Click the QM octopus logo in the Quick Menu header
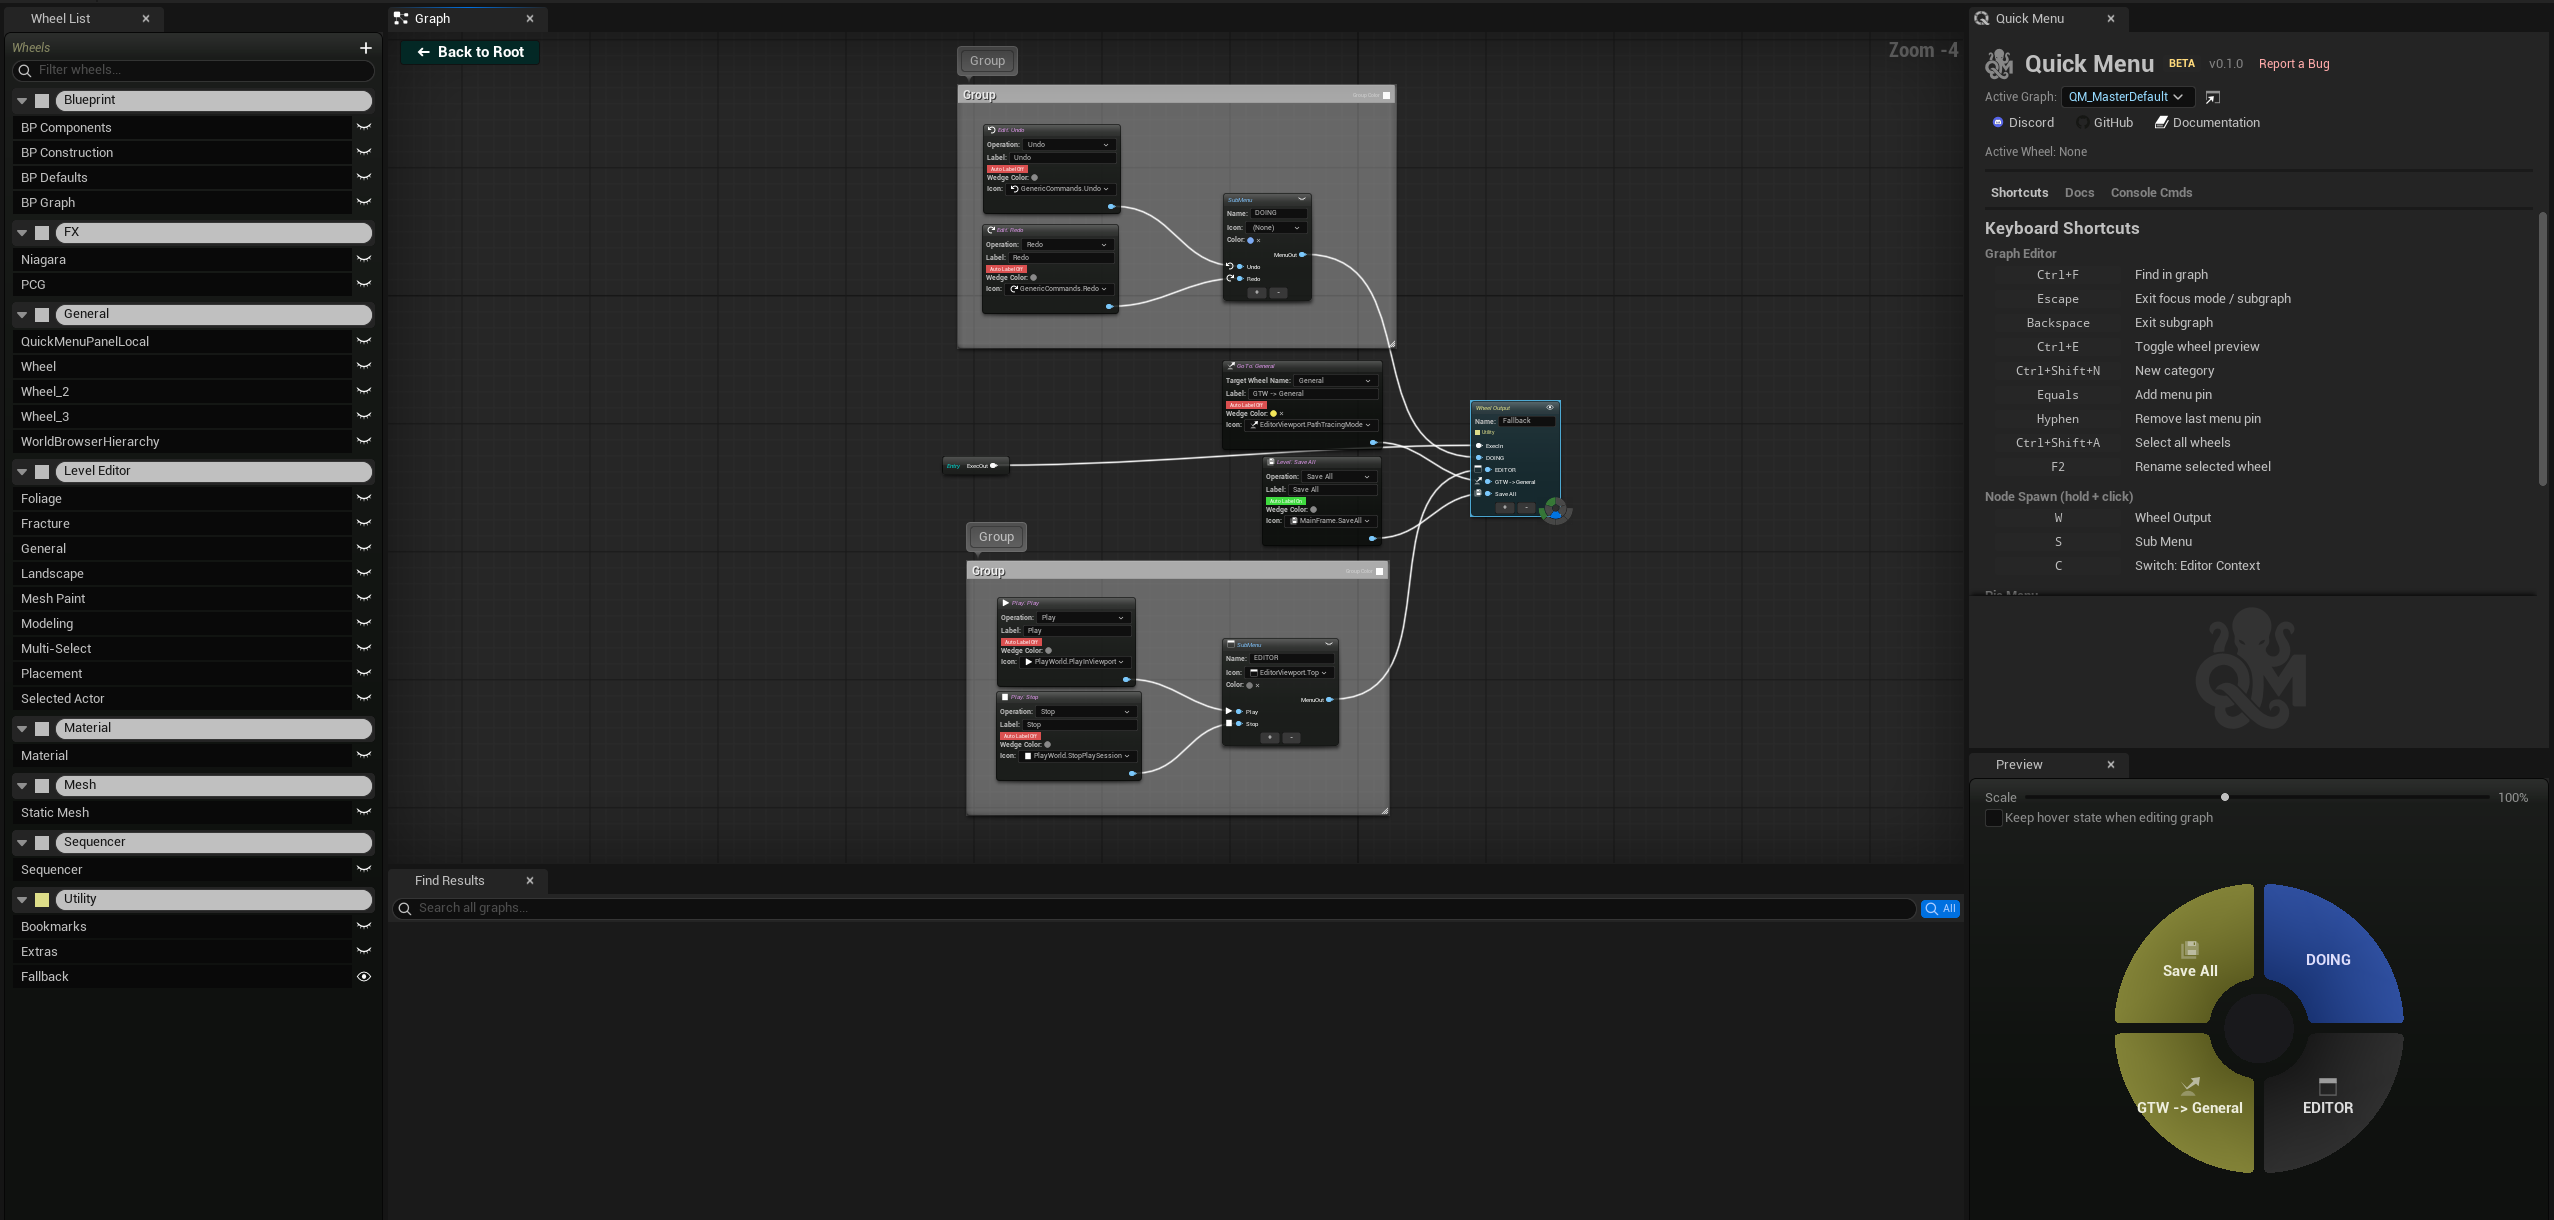 [1998, 63]
